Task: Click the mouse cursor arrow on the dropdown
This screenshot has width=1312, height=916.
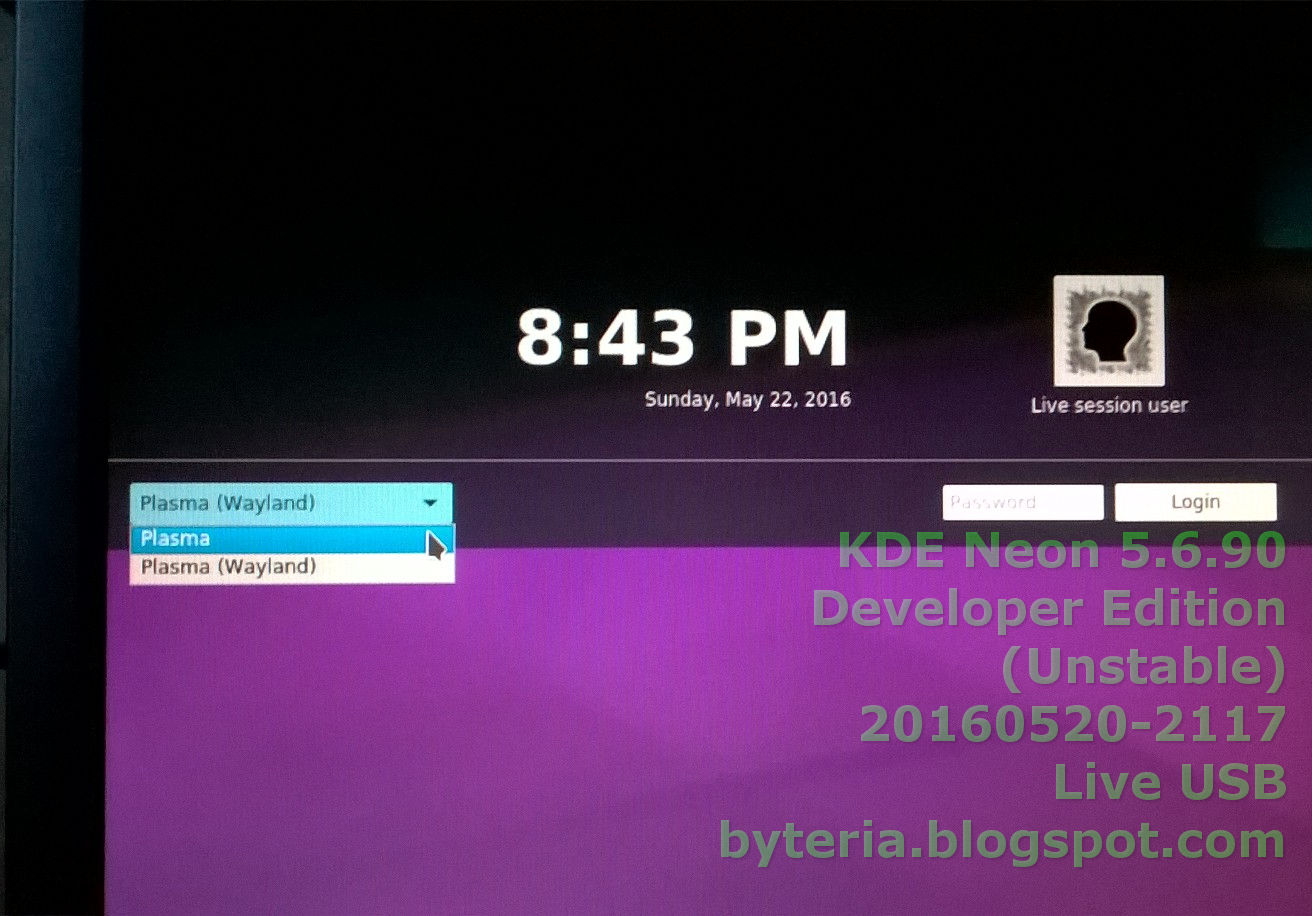Action: pos(437,548)
